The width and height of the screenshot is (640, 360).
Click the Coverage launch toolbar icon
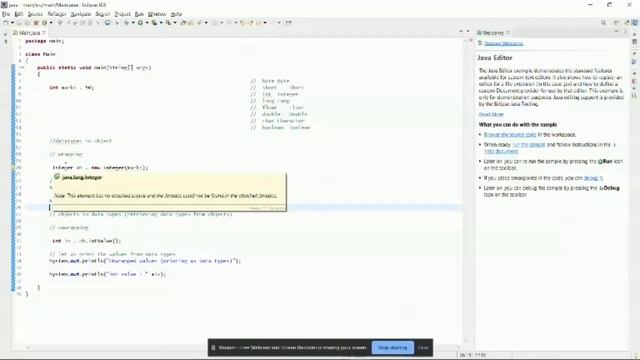(154, 23)
